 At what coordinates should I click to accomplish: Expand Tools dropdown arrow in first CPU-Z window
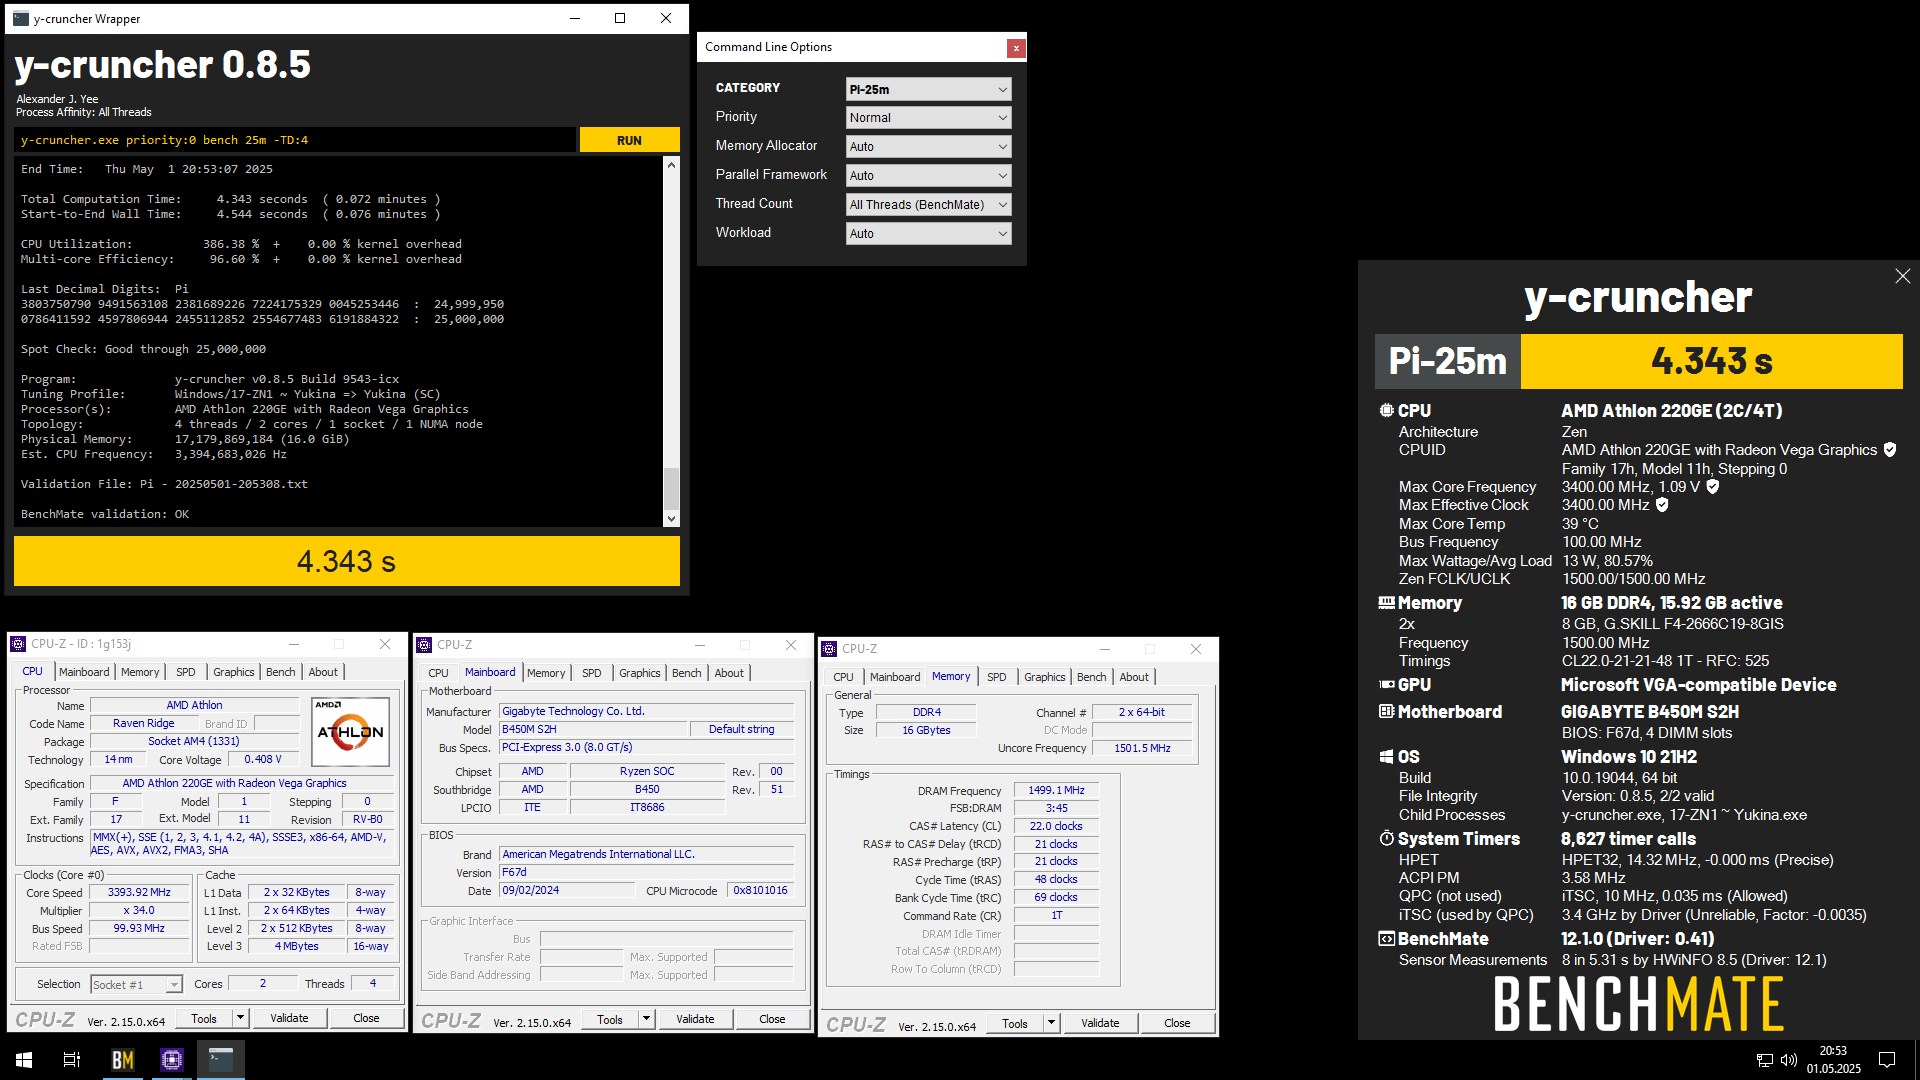[240, 1019]
